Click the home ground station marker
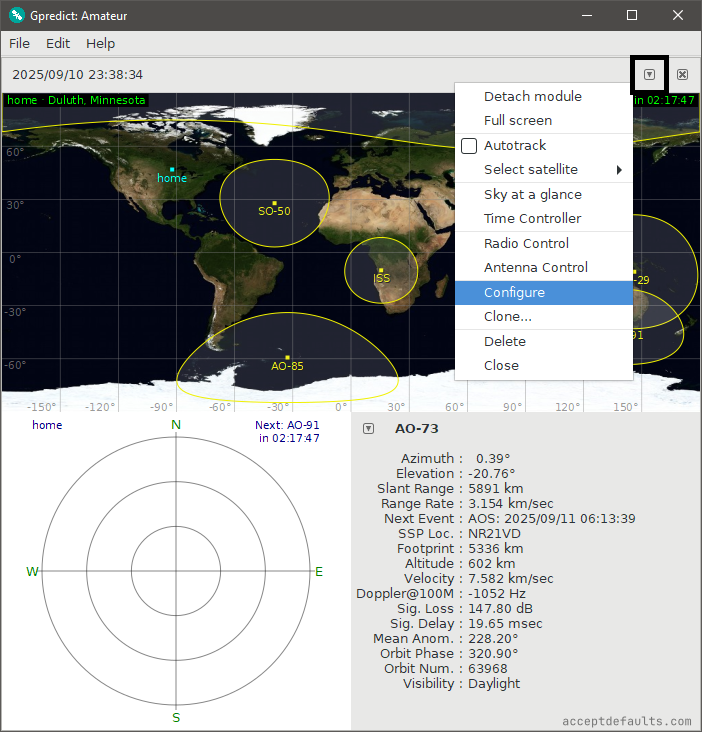The height and width of the screenshot is (732, 702). click(x=172, y=170)
